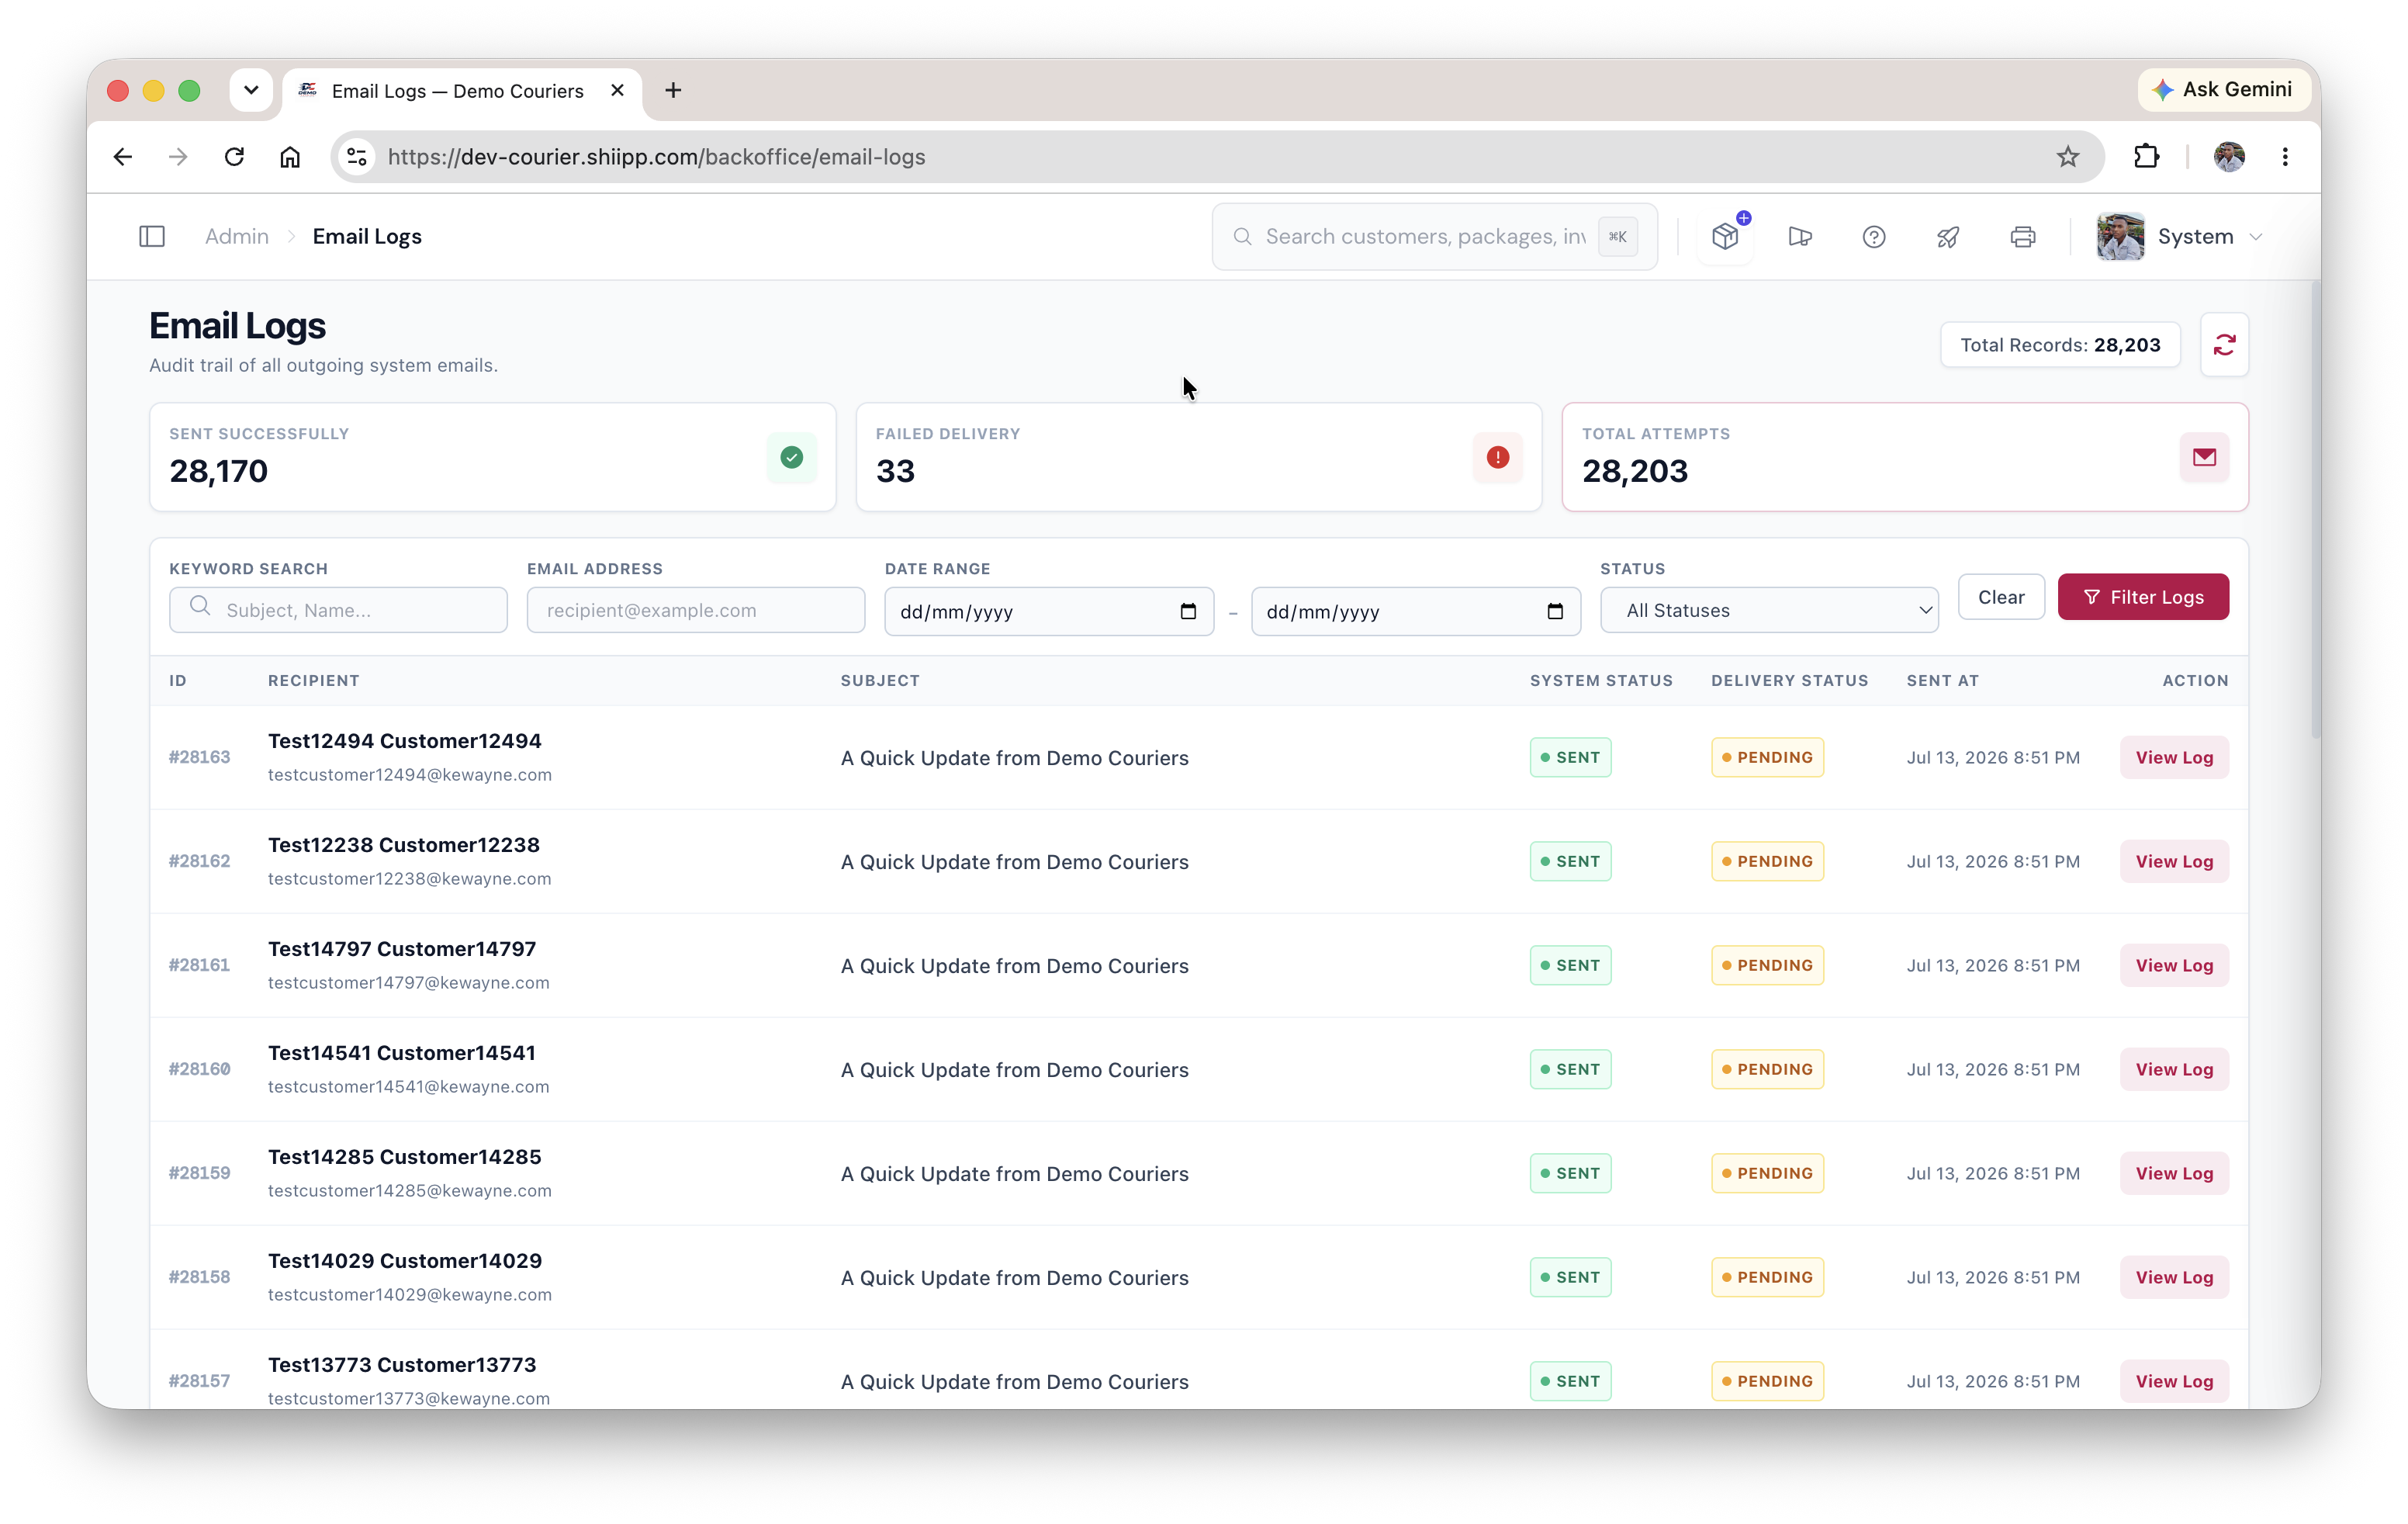Click Total Records: 28,203 badge
Screen dimensions: 2408x1524
tap(2060, 345)
